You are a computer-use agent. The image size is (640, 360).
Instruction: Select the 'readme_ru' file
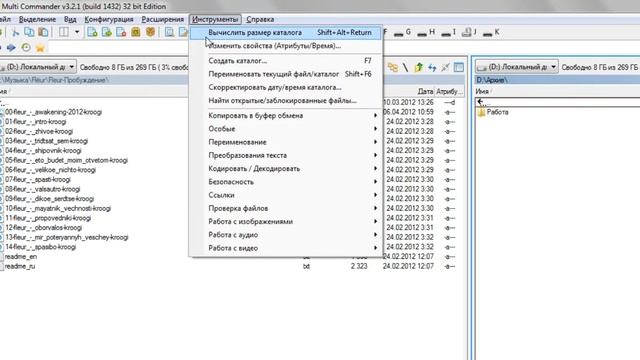point(20,267)
